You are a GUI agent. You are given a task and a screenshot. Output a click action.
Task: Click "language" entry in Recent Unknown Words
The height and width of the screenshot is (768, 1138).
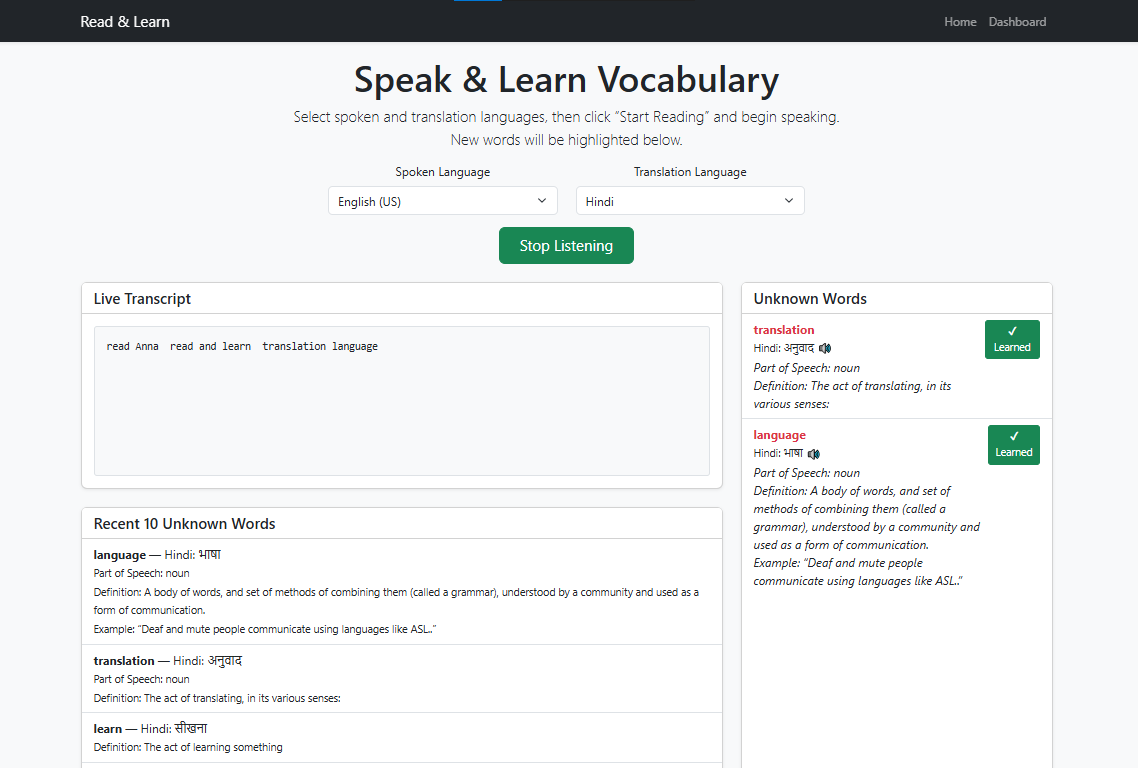(119, 555)
